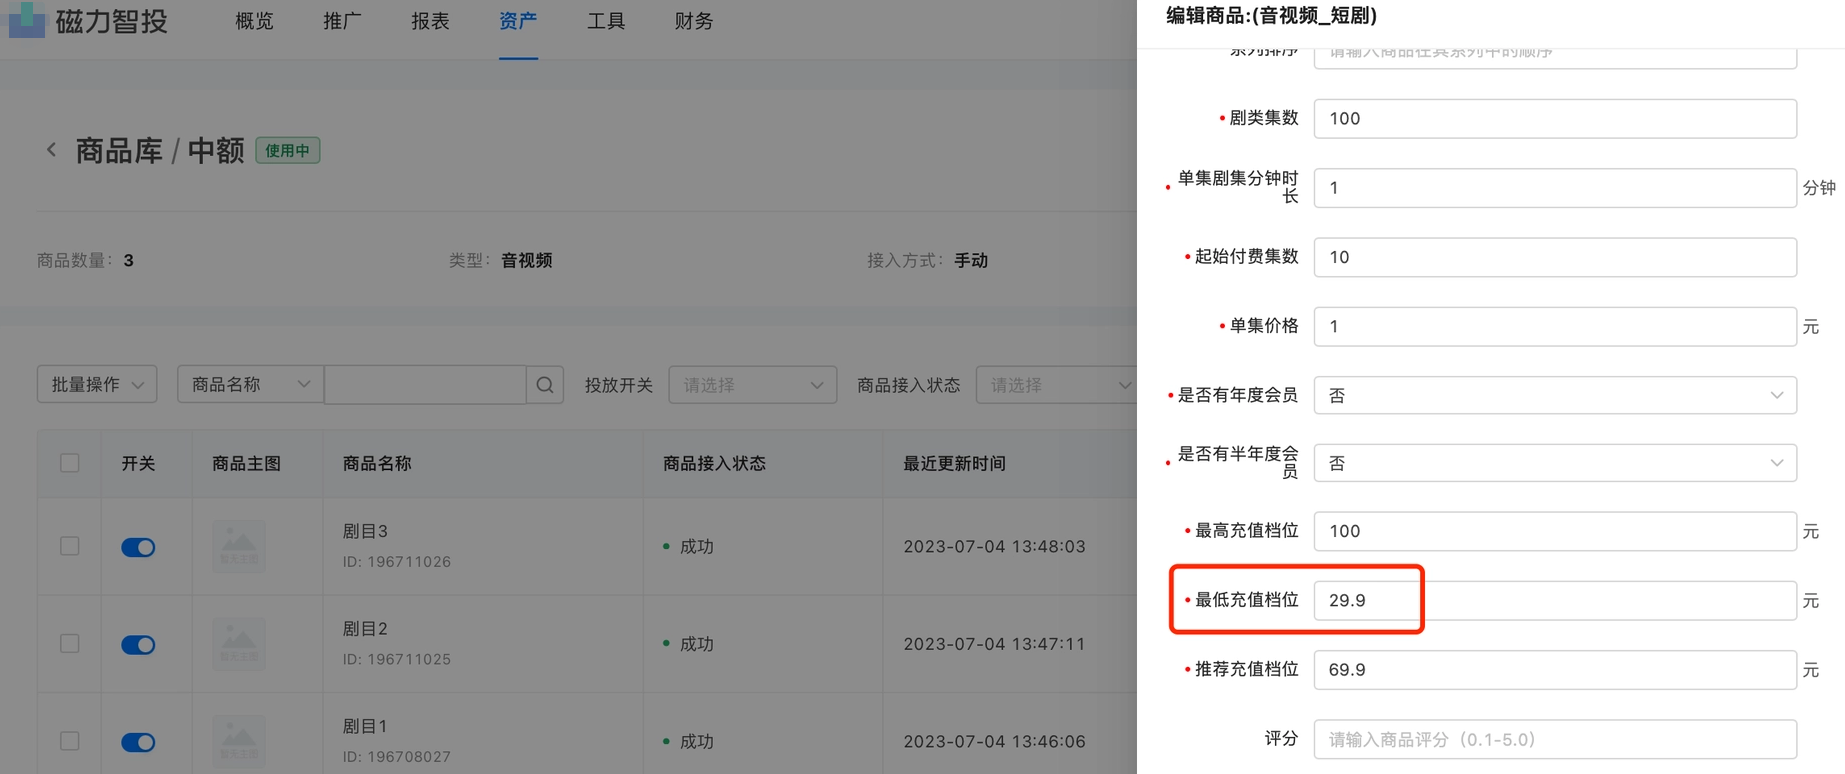This screenshot has height=774, width=1845.
Task: Click timestamp 2023-07-04 13:47:11
Action: pyautogui.click(x=994, y=644)
